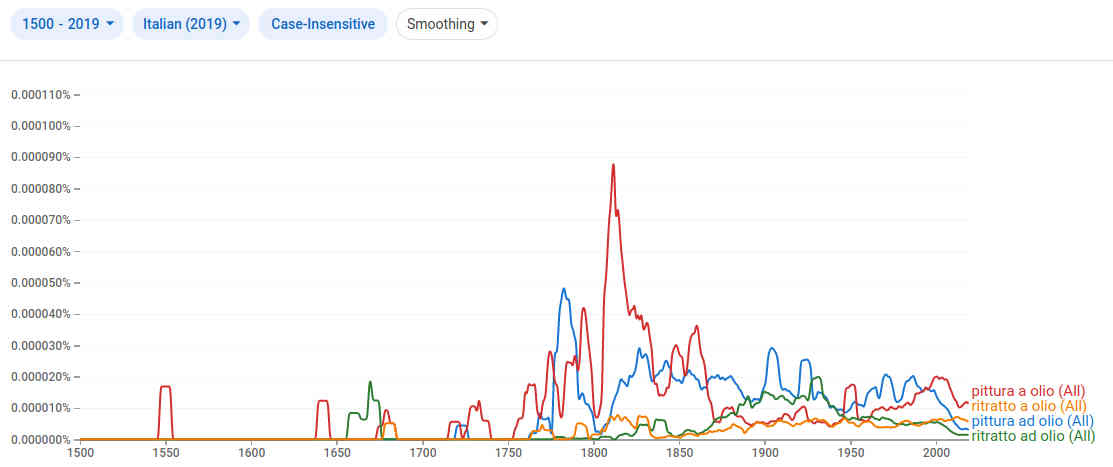The width and height of the screenshot is (1113, 467).
Task: Click the 0.000050% y-axis label
Action: tap(41, 283)
